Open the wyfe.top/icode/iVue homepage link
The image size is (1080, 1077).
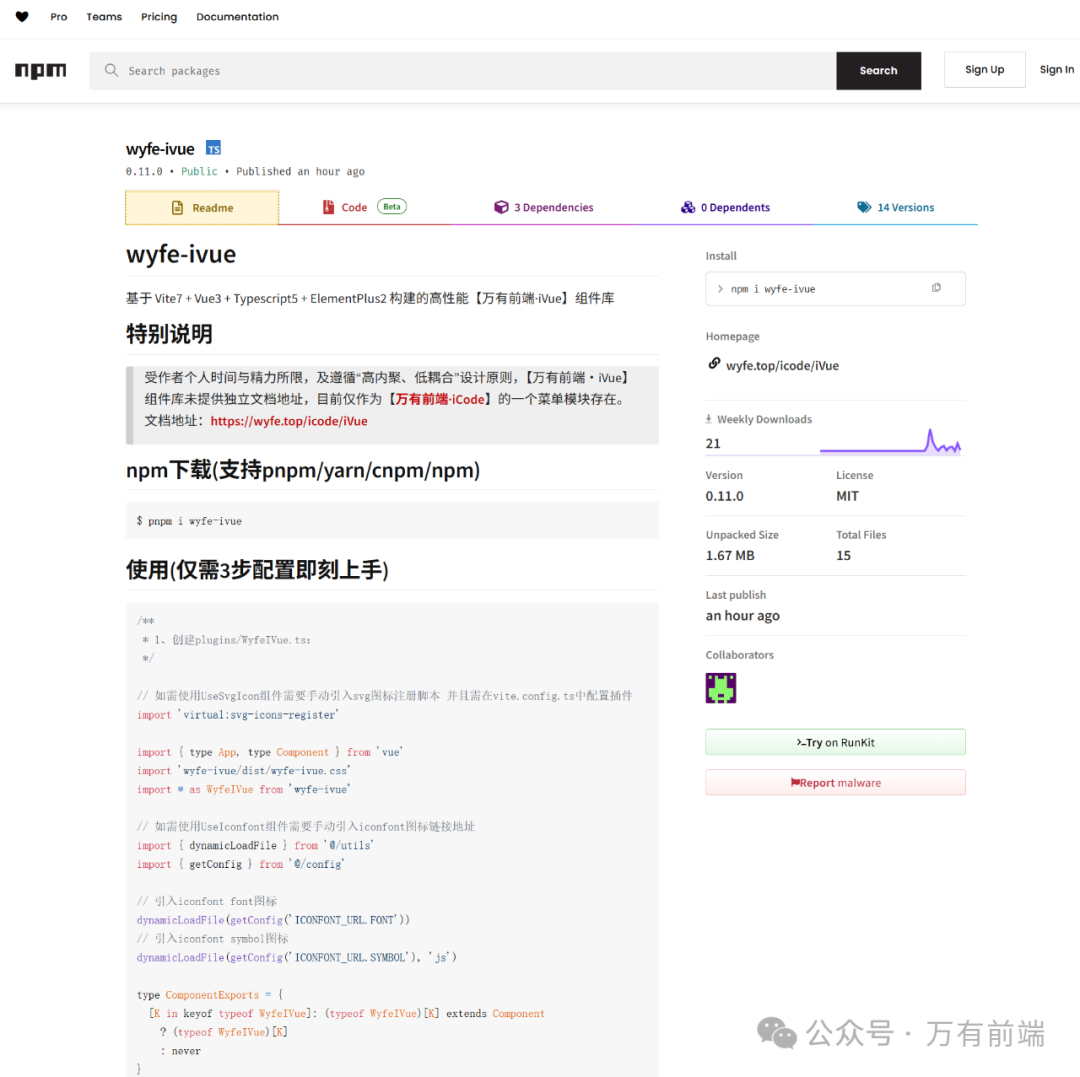point(782,364)
